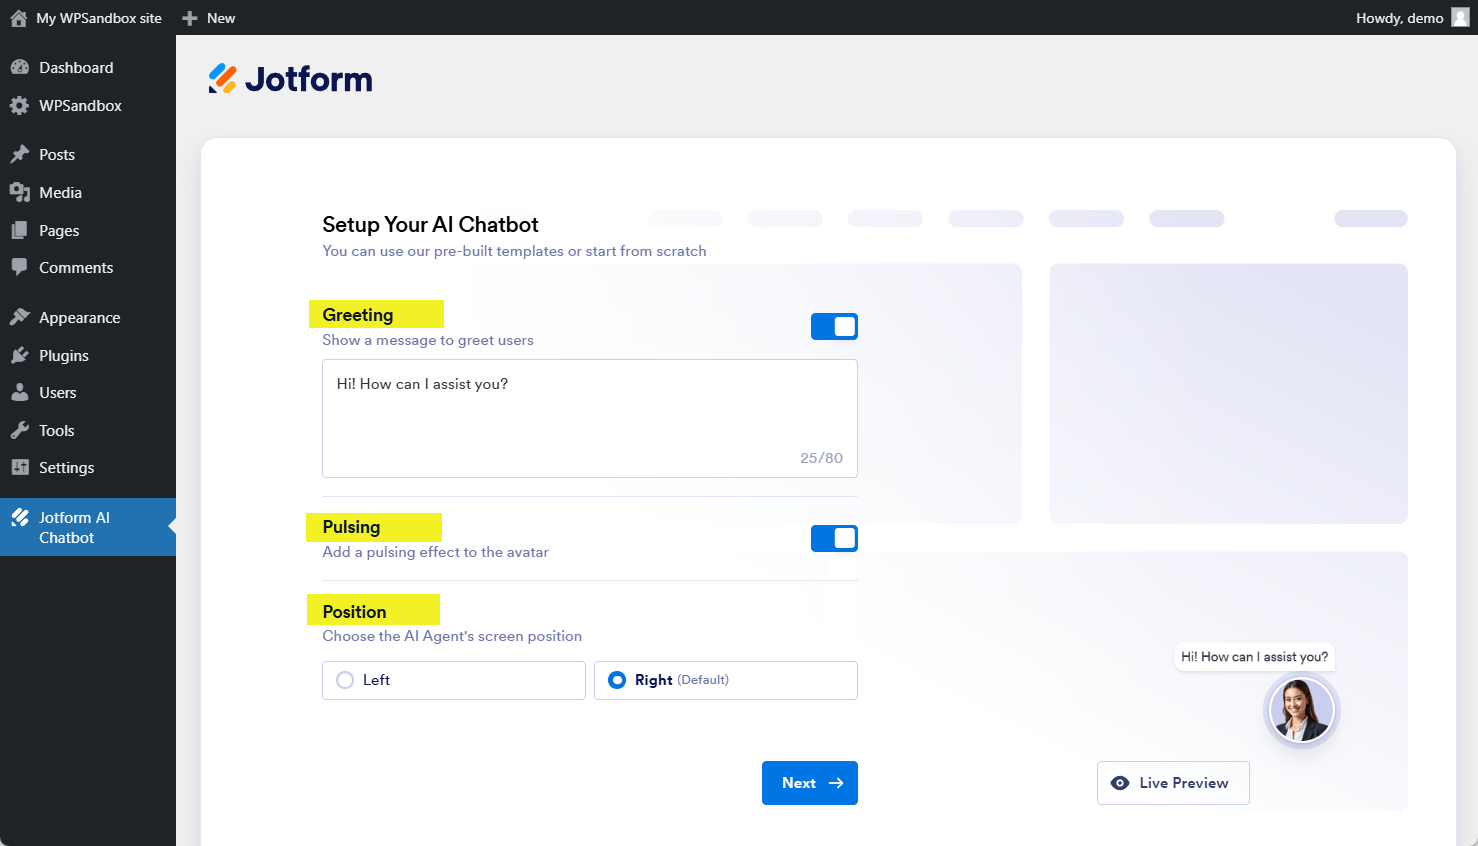Screen dimensions: 1478x846
Task: Select the Left position option
Action: pos(453,680)
